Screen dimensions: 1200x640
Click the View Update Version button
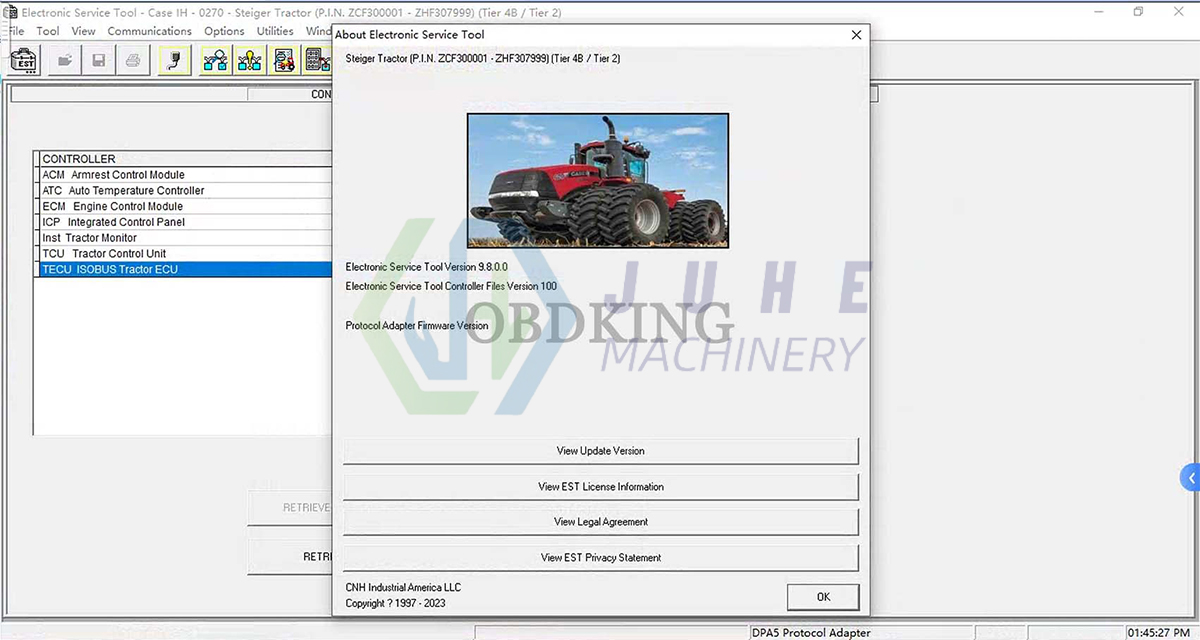[x=600, y=451]
